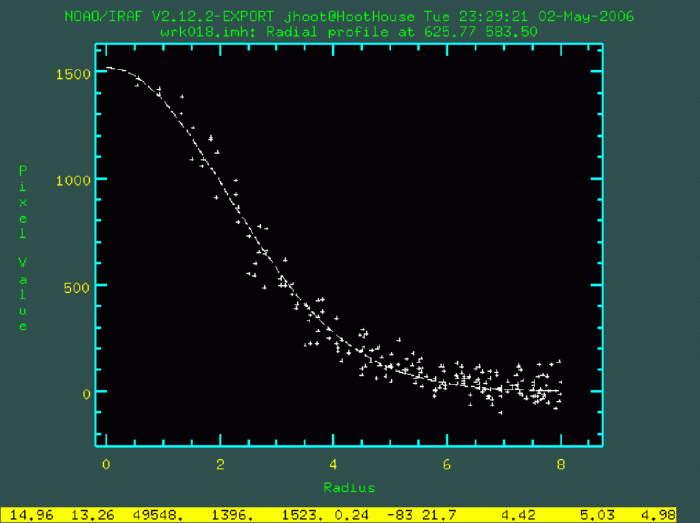This screenshot has height=523, width=700.
Task: Click the V2.12.2-EXPORT version text
Action: [x=212, y=17]
